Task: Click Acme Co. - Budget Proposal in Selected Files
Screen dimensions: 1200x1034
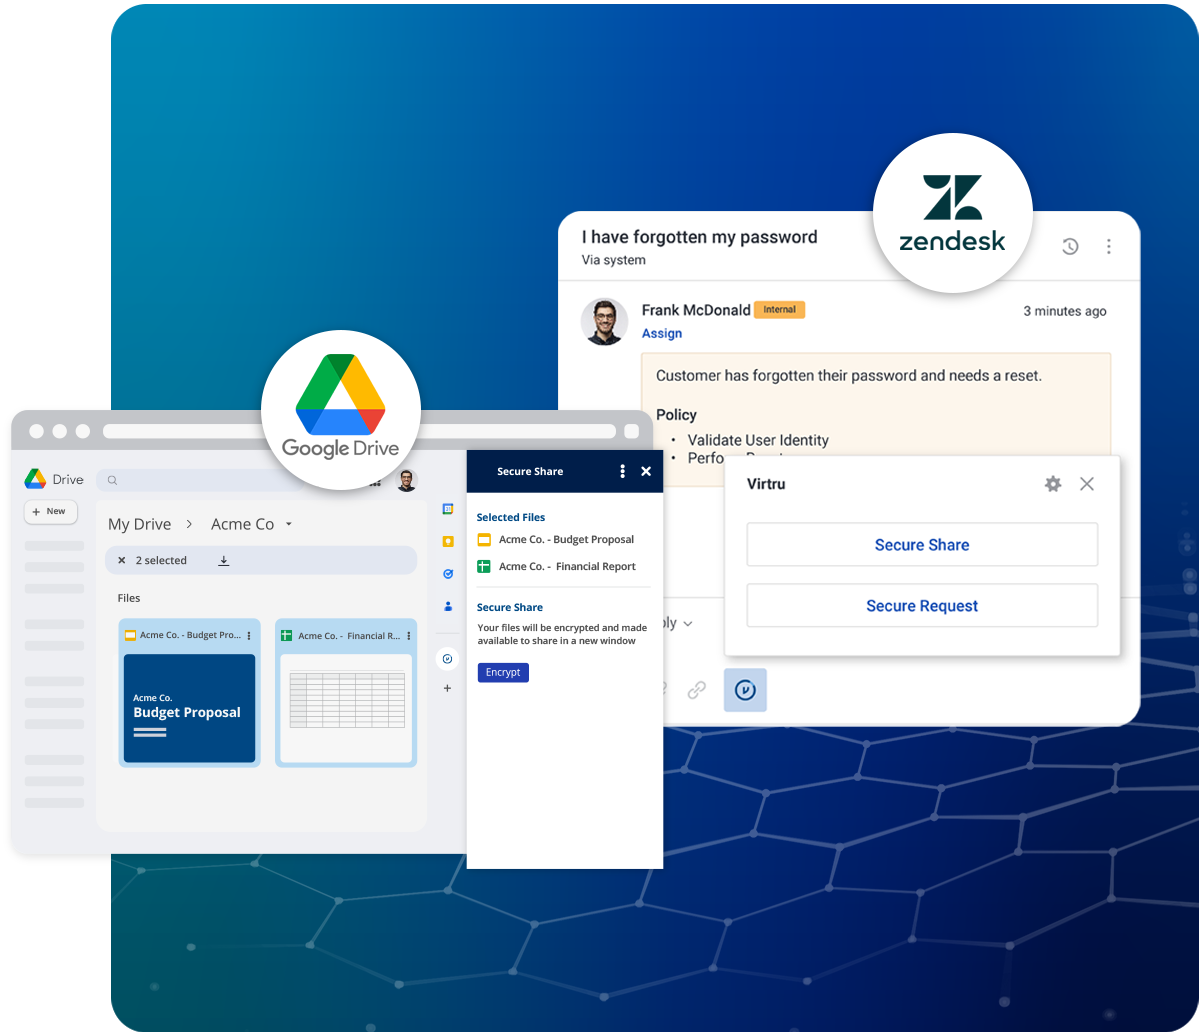Action: point(566,539)
